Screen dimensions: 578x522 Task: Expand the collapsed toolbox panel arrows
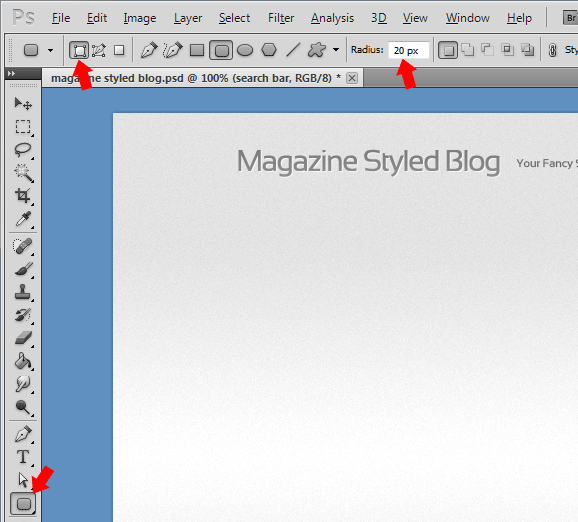coord(12,73)
